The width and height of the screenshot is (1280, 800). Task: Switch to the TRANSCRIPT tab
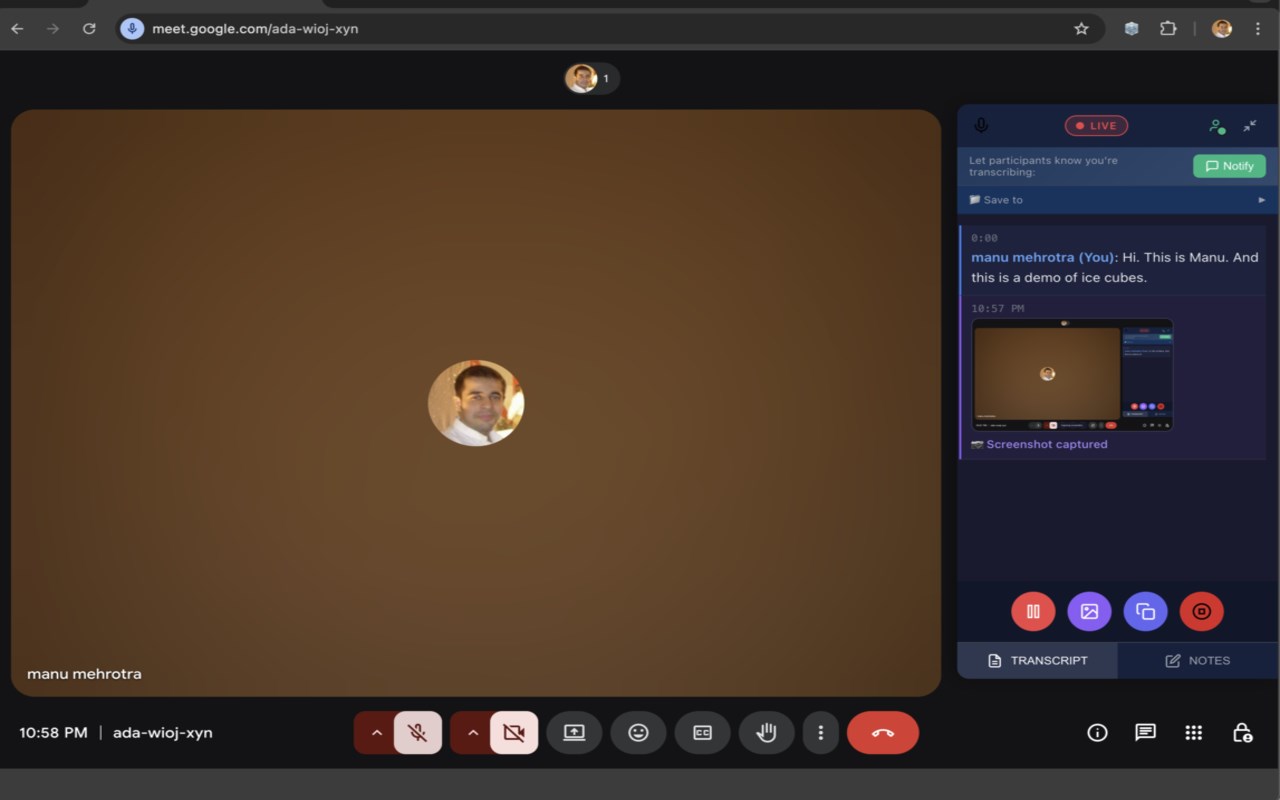[1037, 660]
